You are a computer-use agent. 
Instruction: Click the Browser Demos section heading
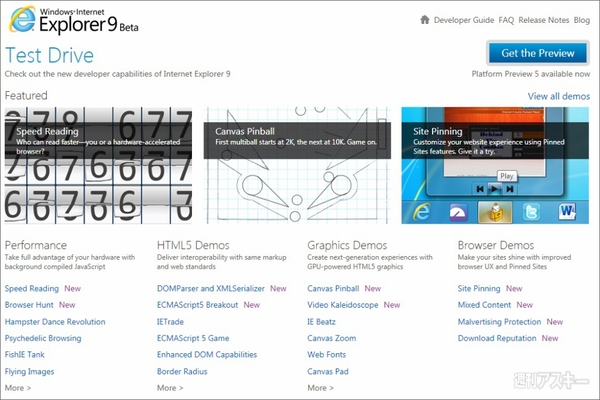click(x=496, y=245)
